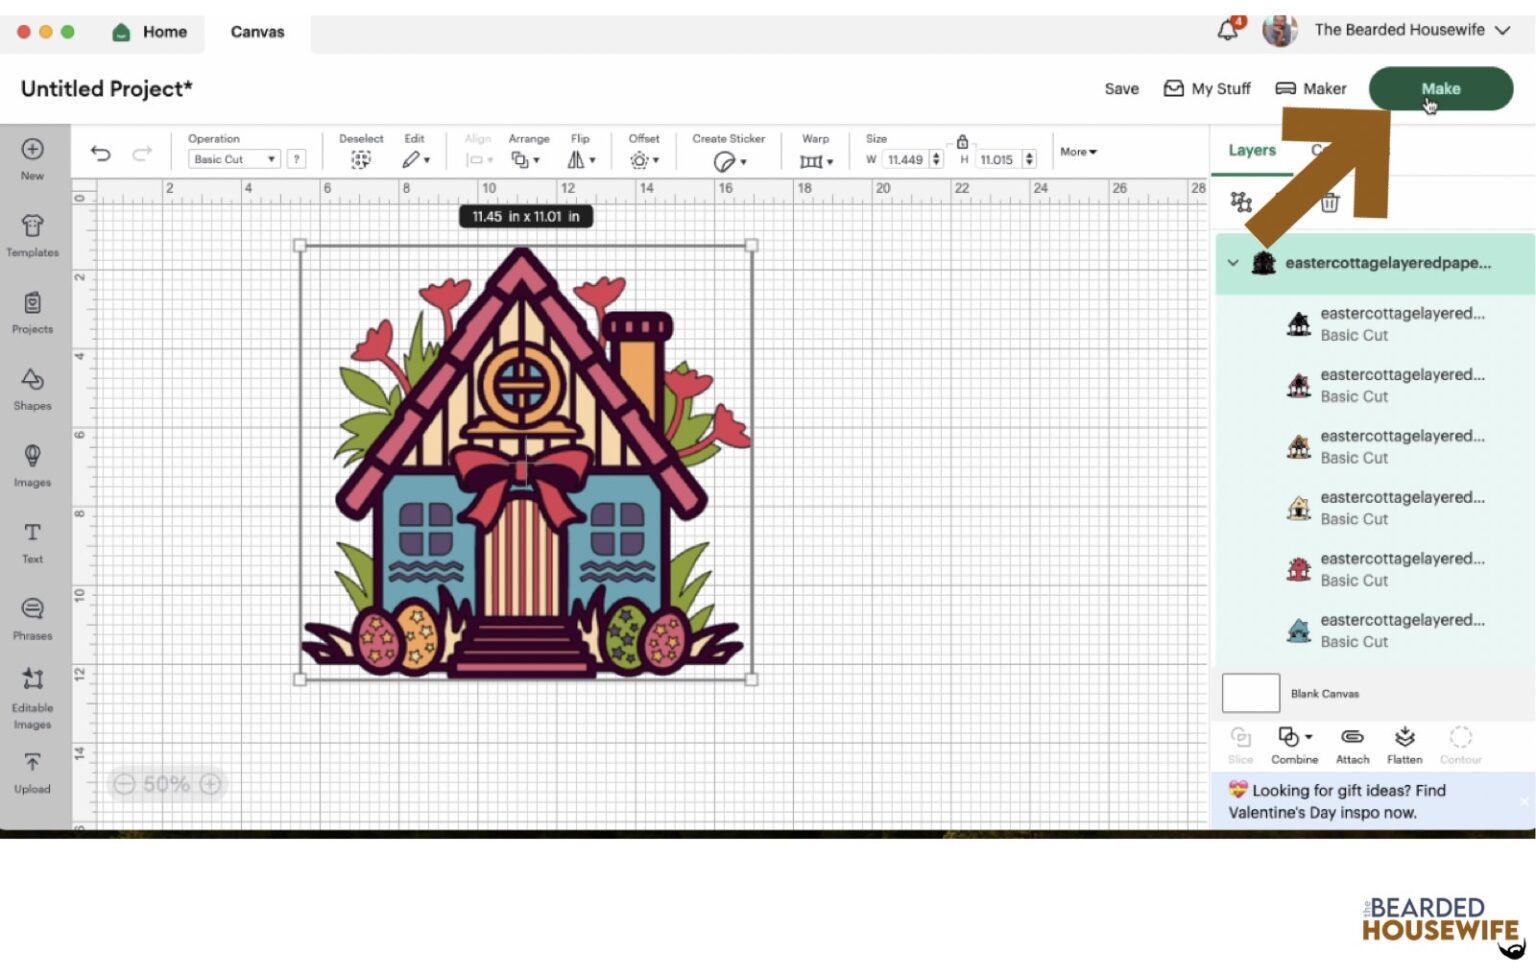Collapse the eastercottagelayeredpaper group
This screenshot has height=976, width=1536.
1233,263
